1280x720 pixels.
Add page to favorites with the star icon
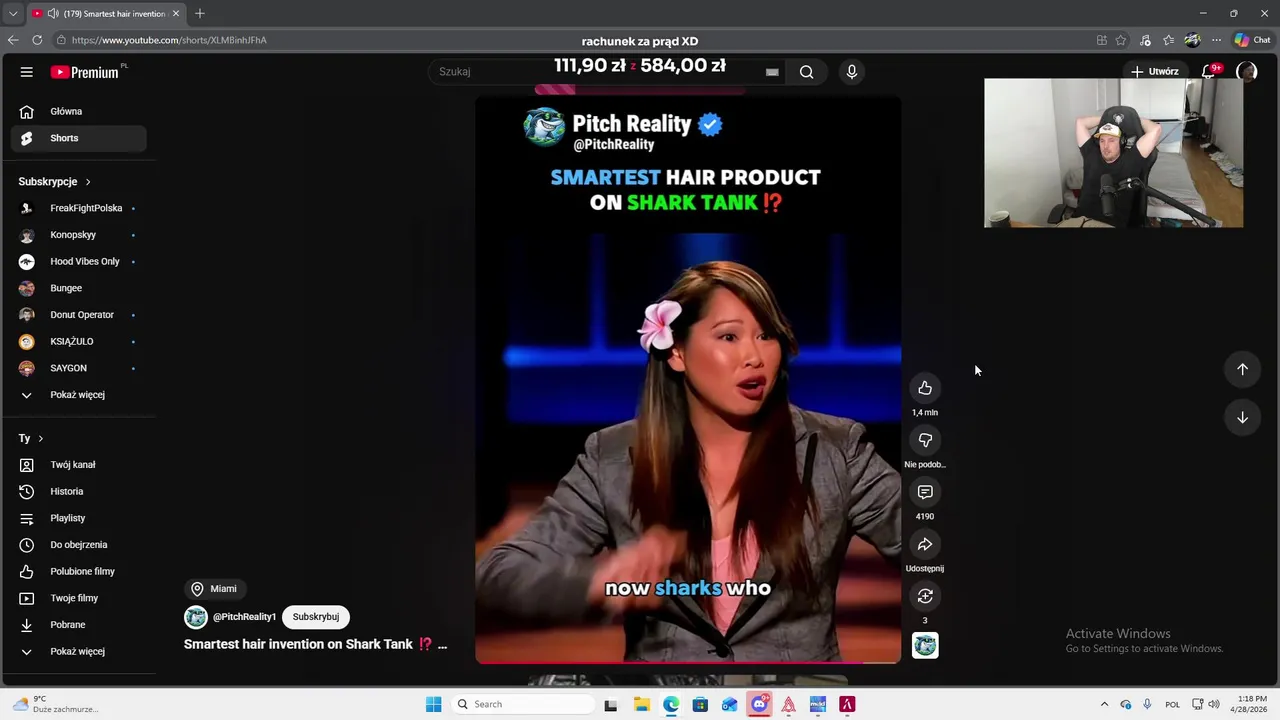click(1121, 40)
